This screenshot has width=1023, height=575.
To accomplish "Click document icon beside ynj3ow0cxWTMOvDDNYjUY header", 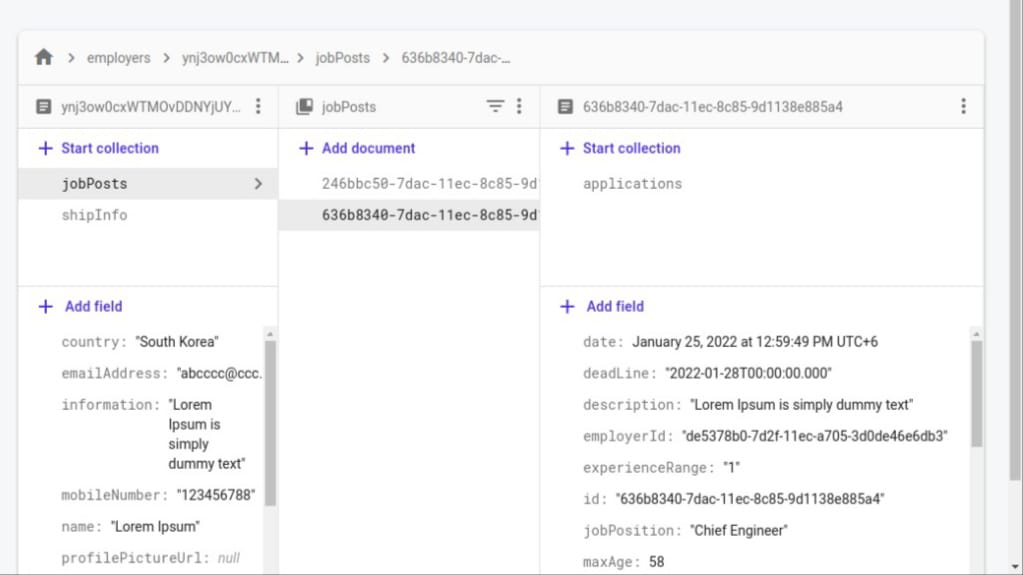I will point(44,106).
